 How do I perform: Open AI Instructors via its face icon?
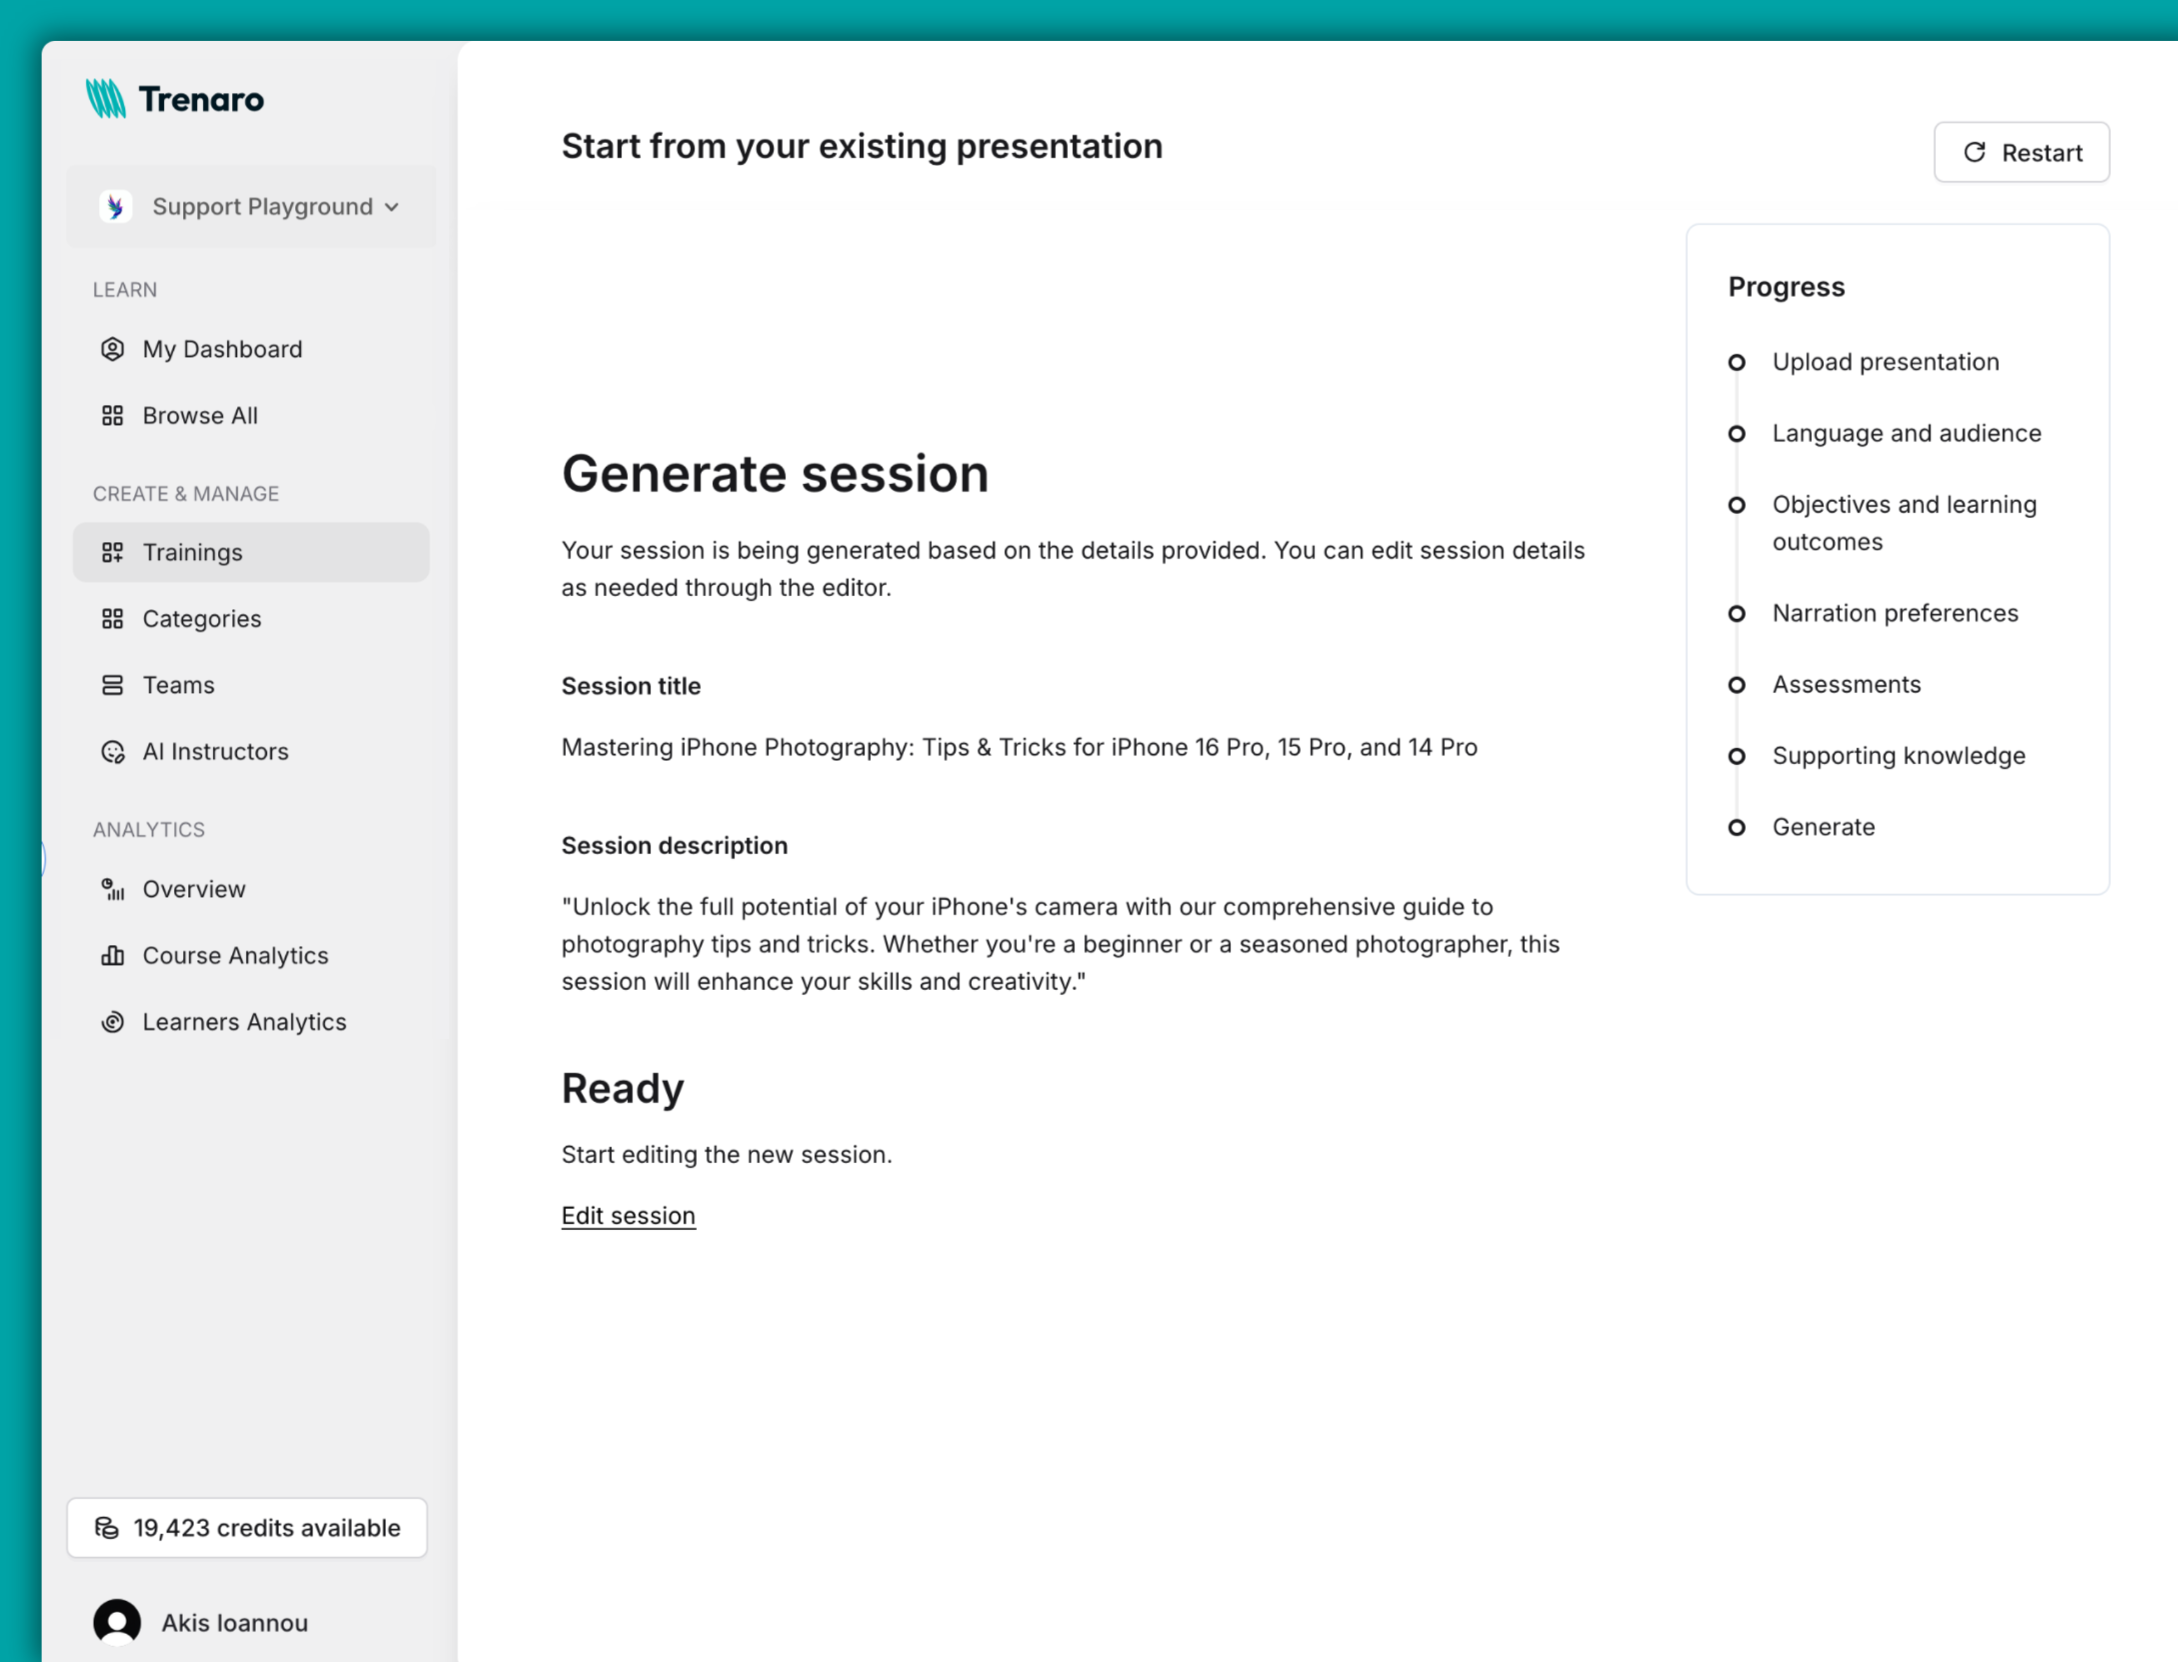(x=112, y=751)
